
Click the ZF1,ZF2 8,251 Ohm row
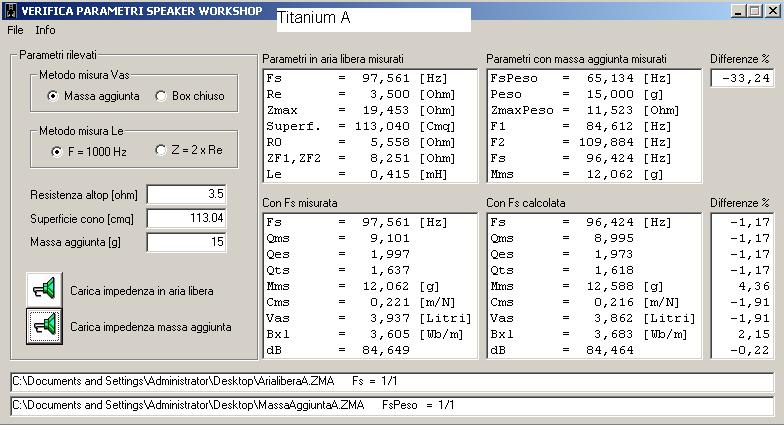tap(360, 158)
